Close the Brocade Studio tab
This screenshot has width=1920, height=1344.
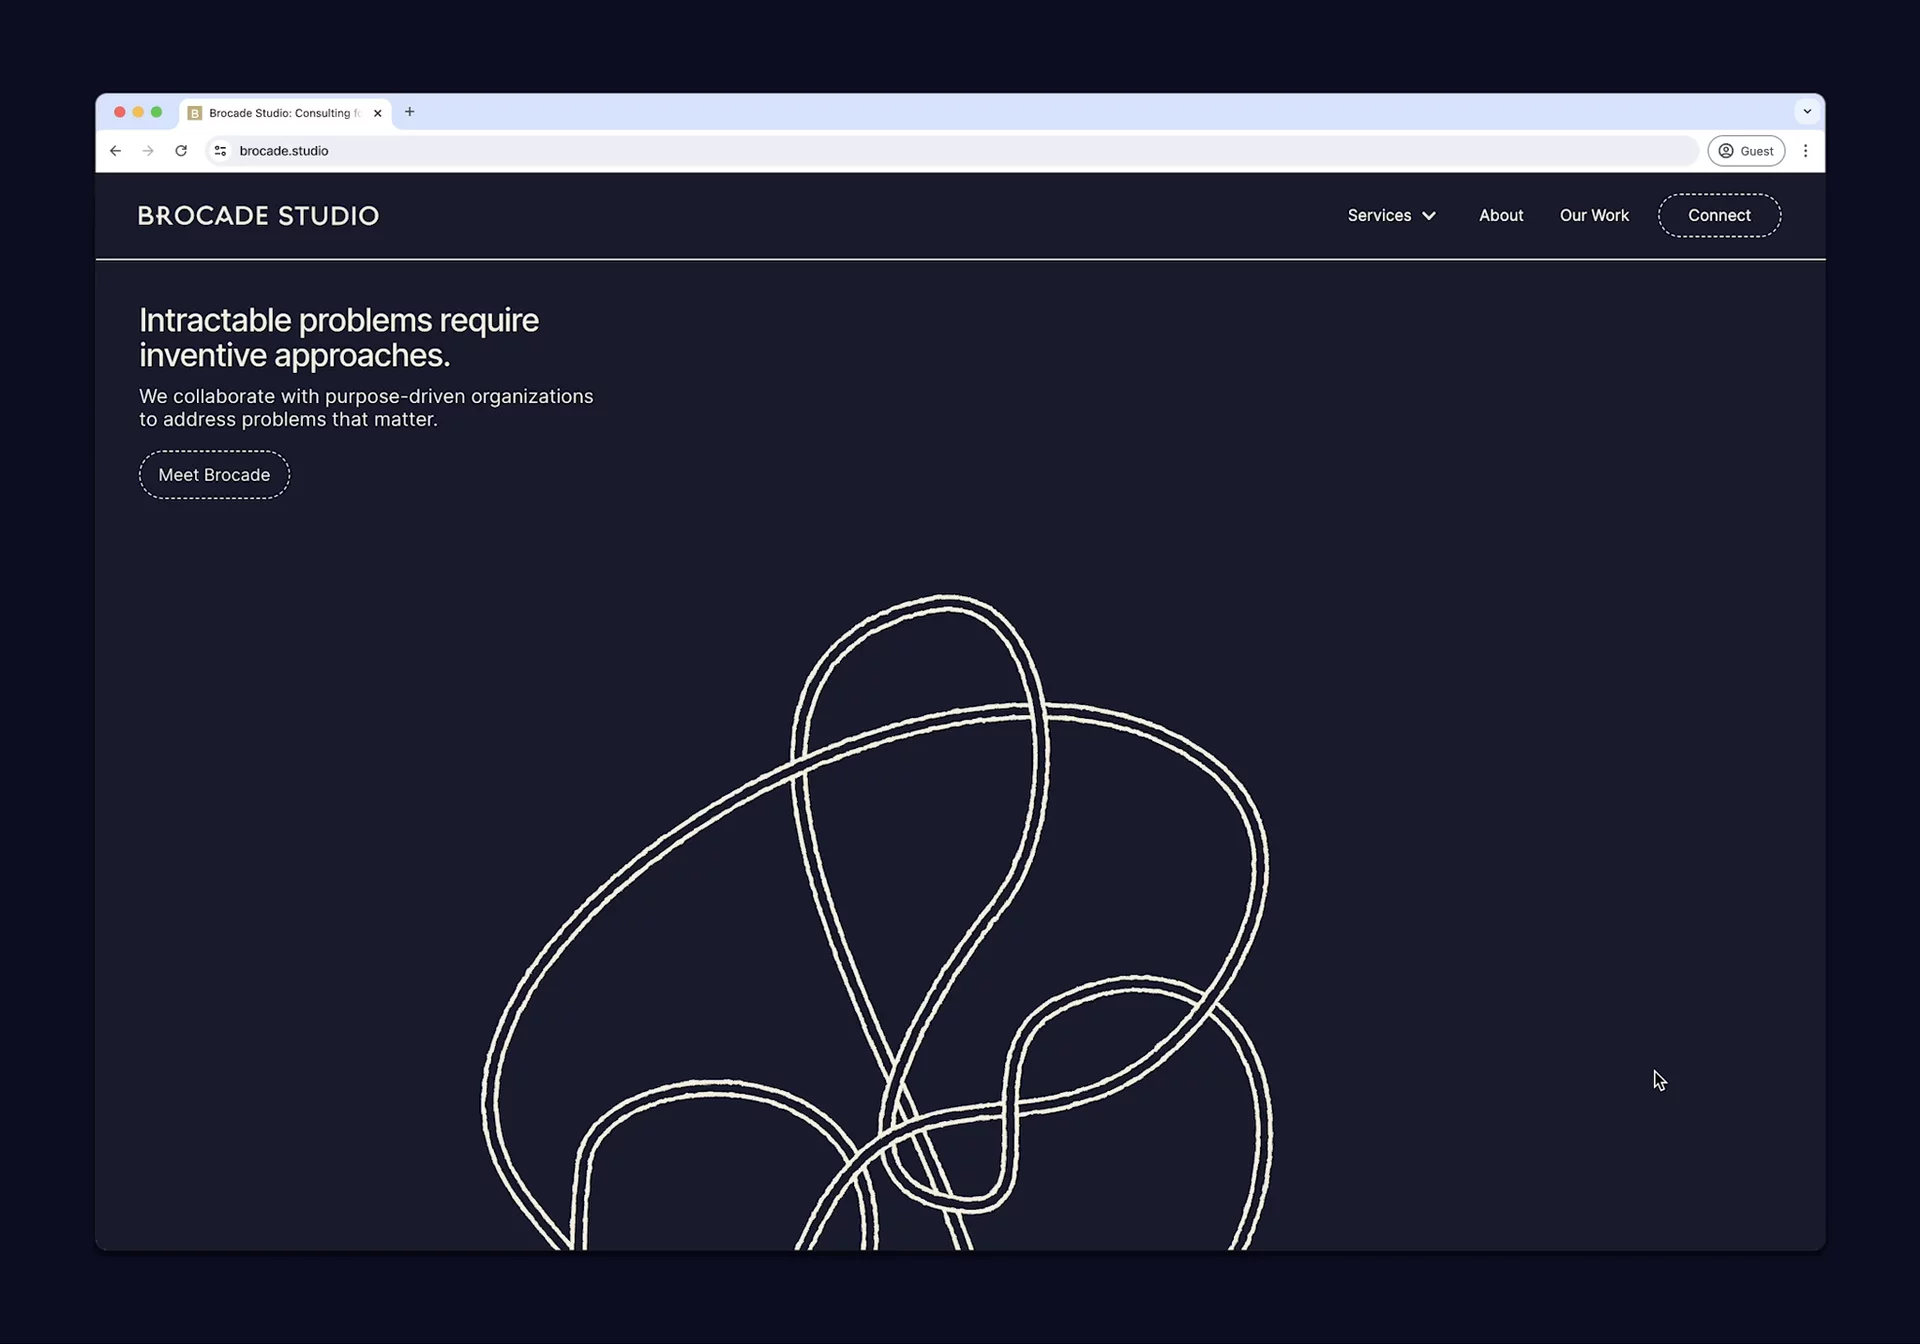377,113
